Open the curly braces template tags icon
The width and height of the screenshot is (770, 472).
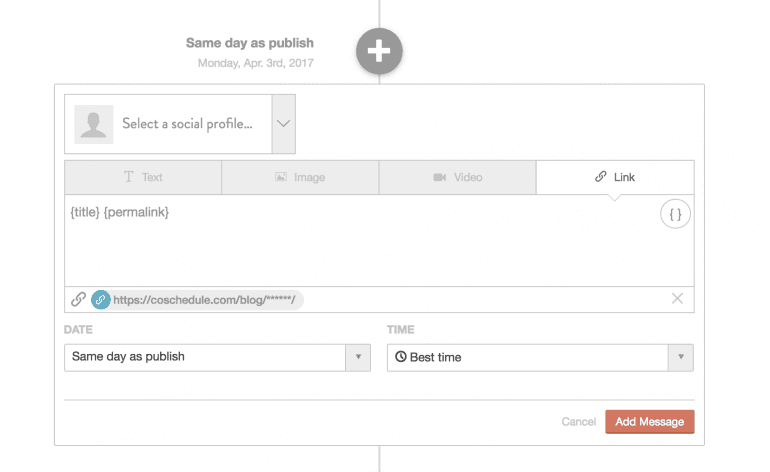675,214
